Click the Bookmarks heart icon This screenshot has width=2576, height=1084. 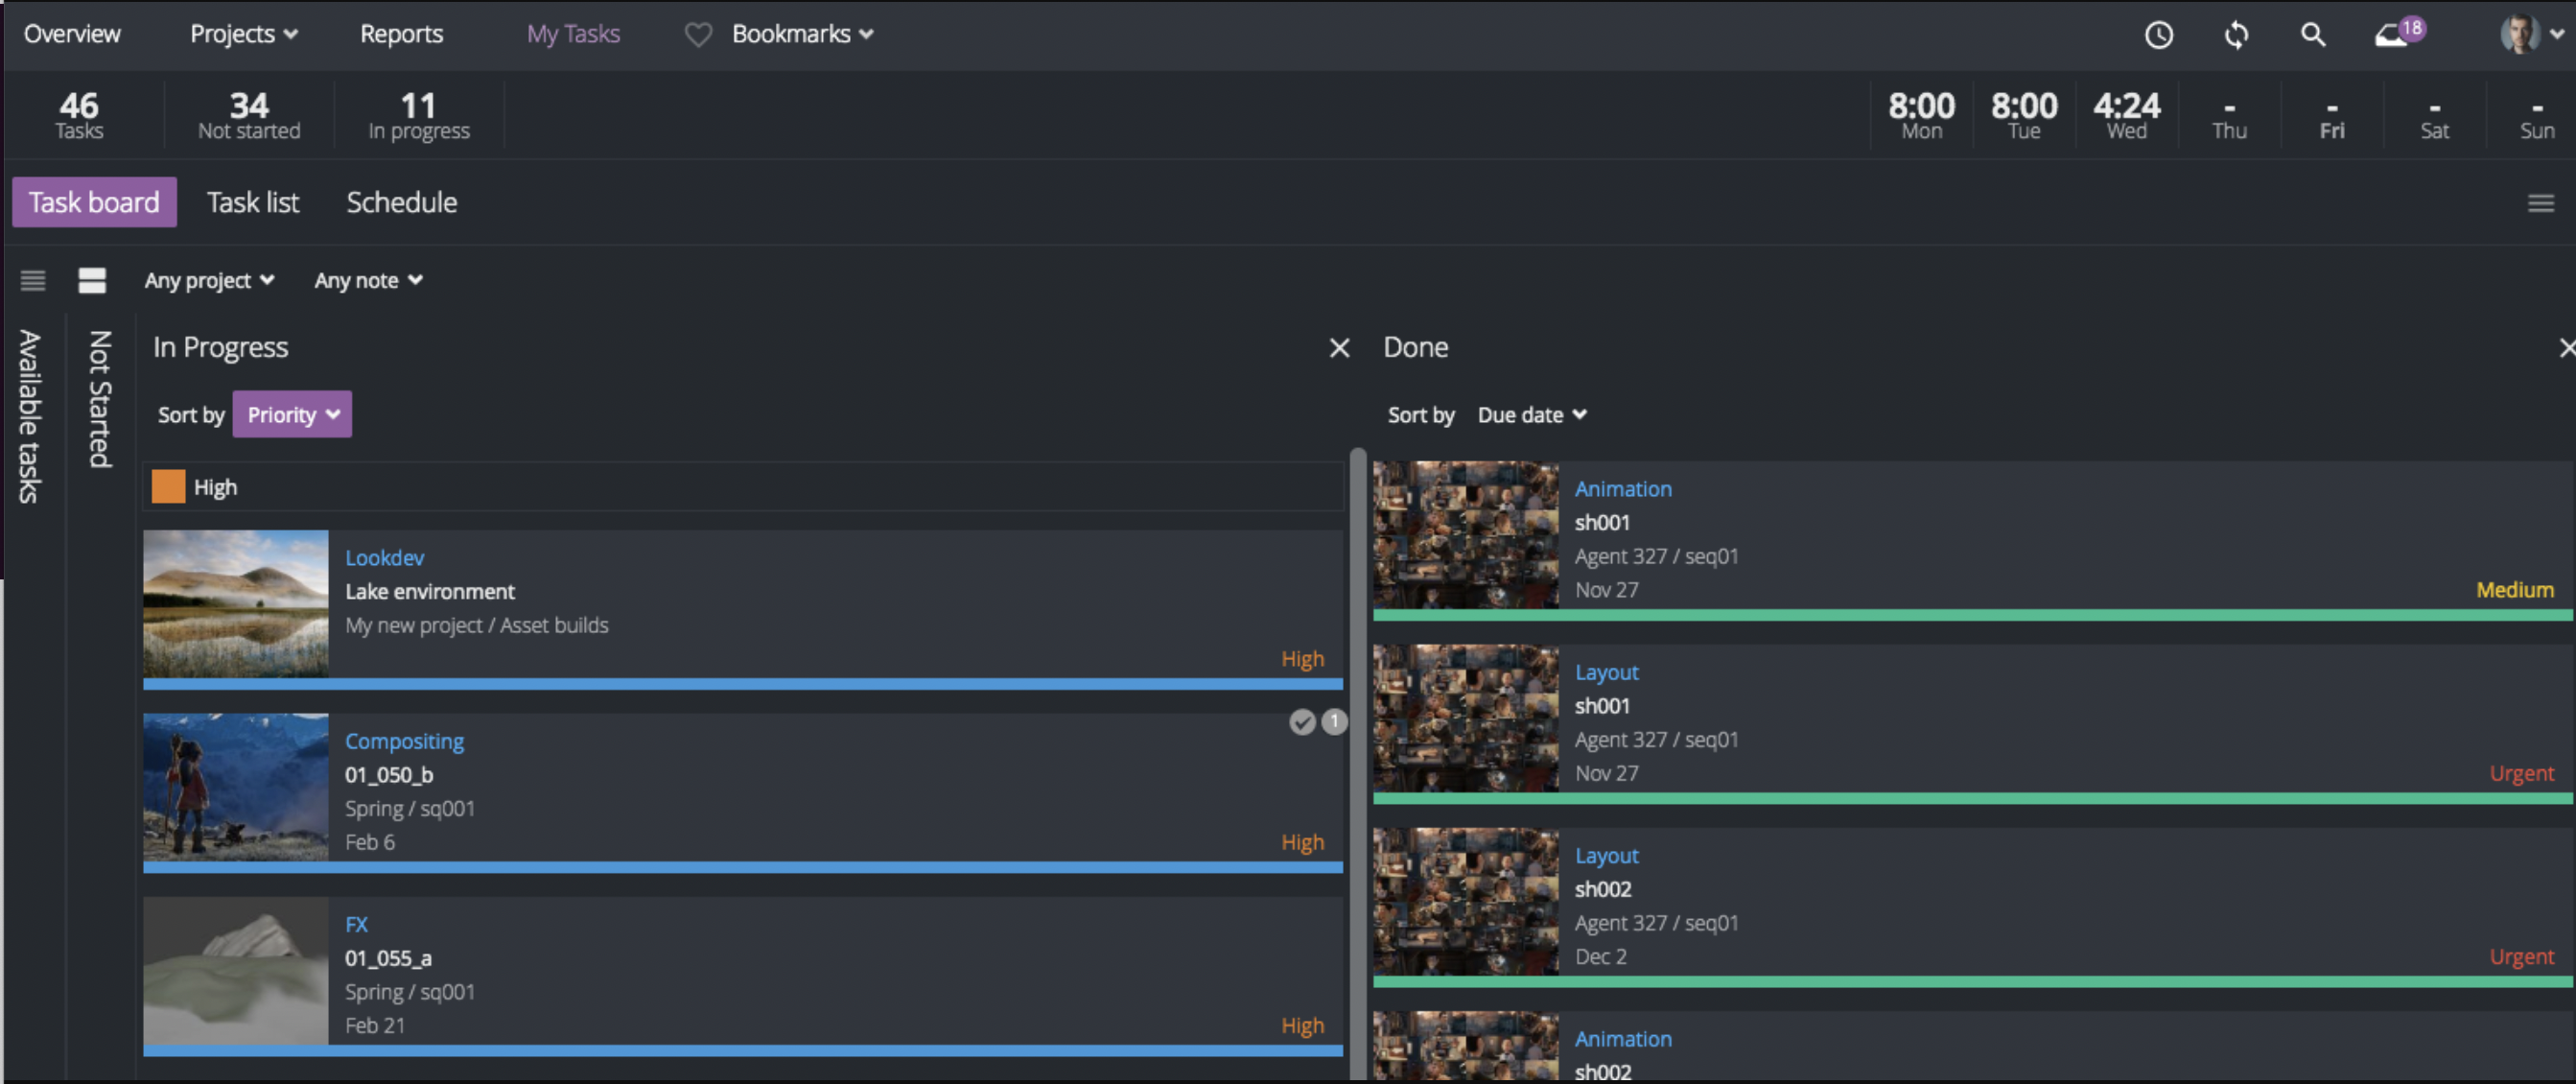(x=697, y=35)
